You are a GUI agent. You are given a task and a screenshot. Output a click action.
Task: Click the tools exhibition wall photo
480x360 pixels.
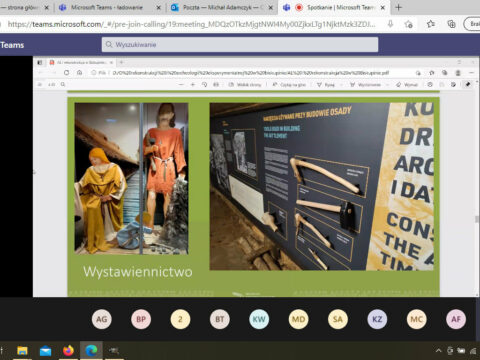pos(321,186)
